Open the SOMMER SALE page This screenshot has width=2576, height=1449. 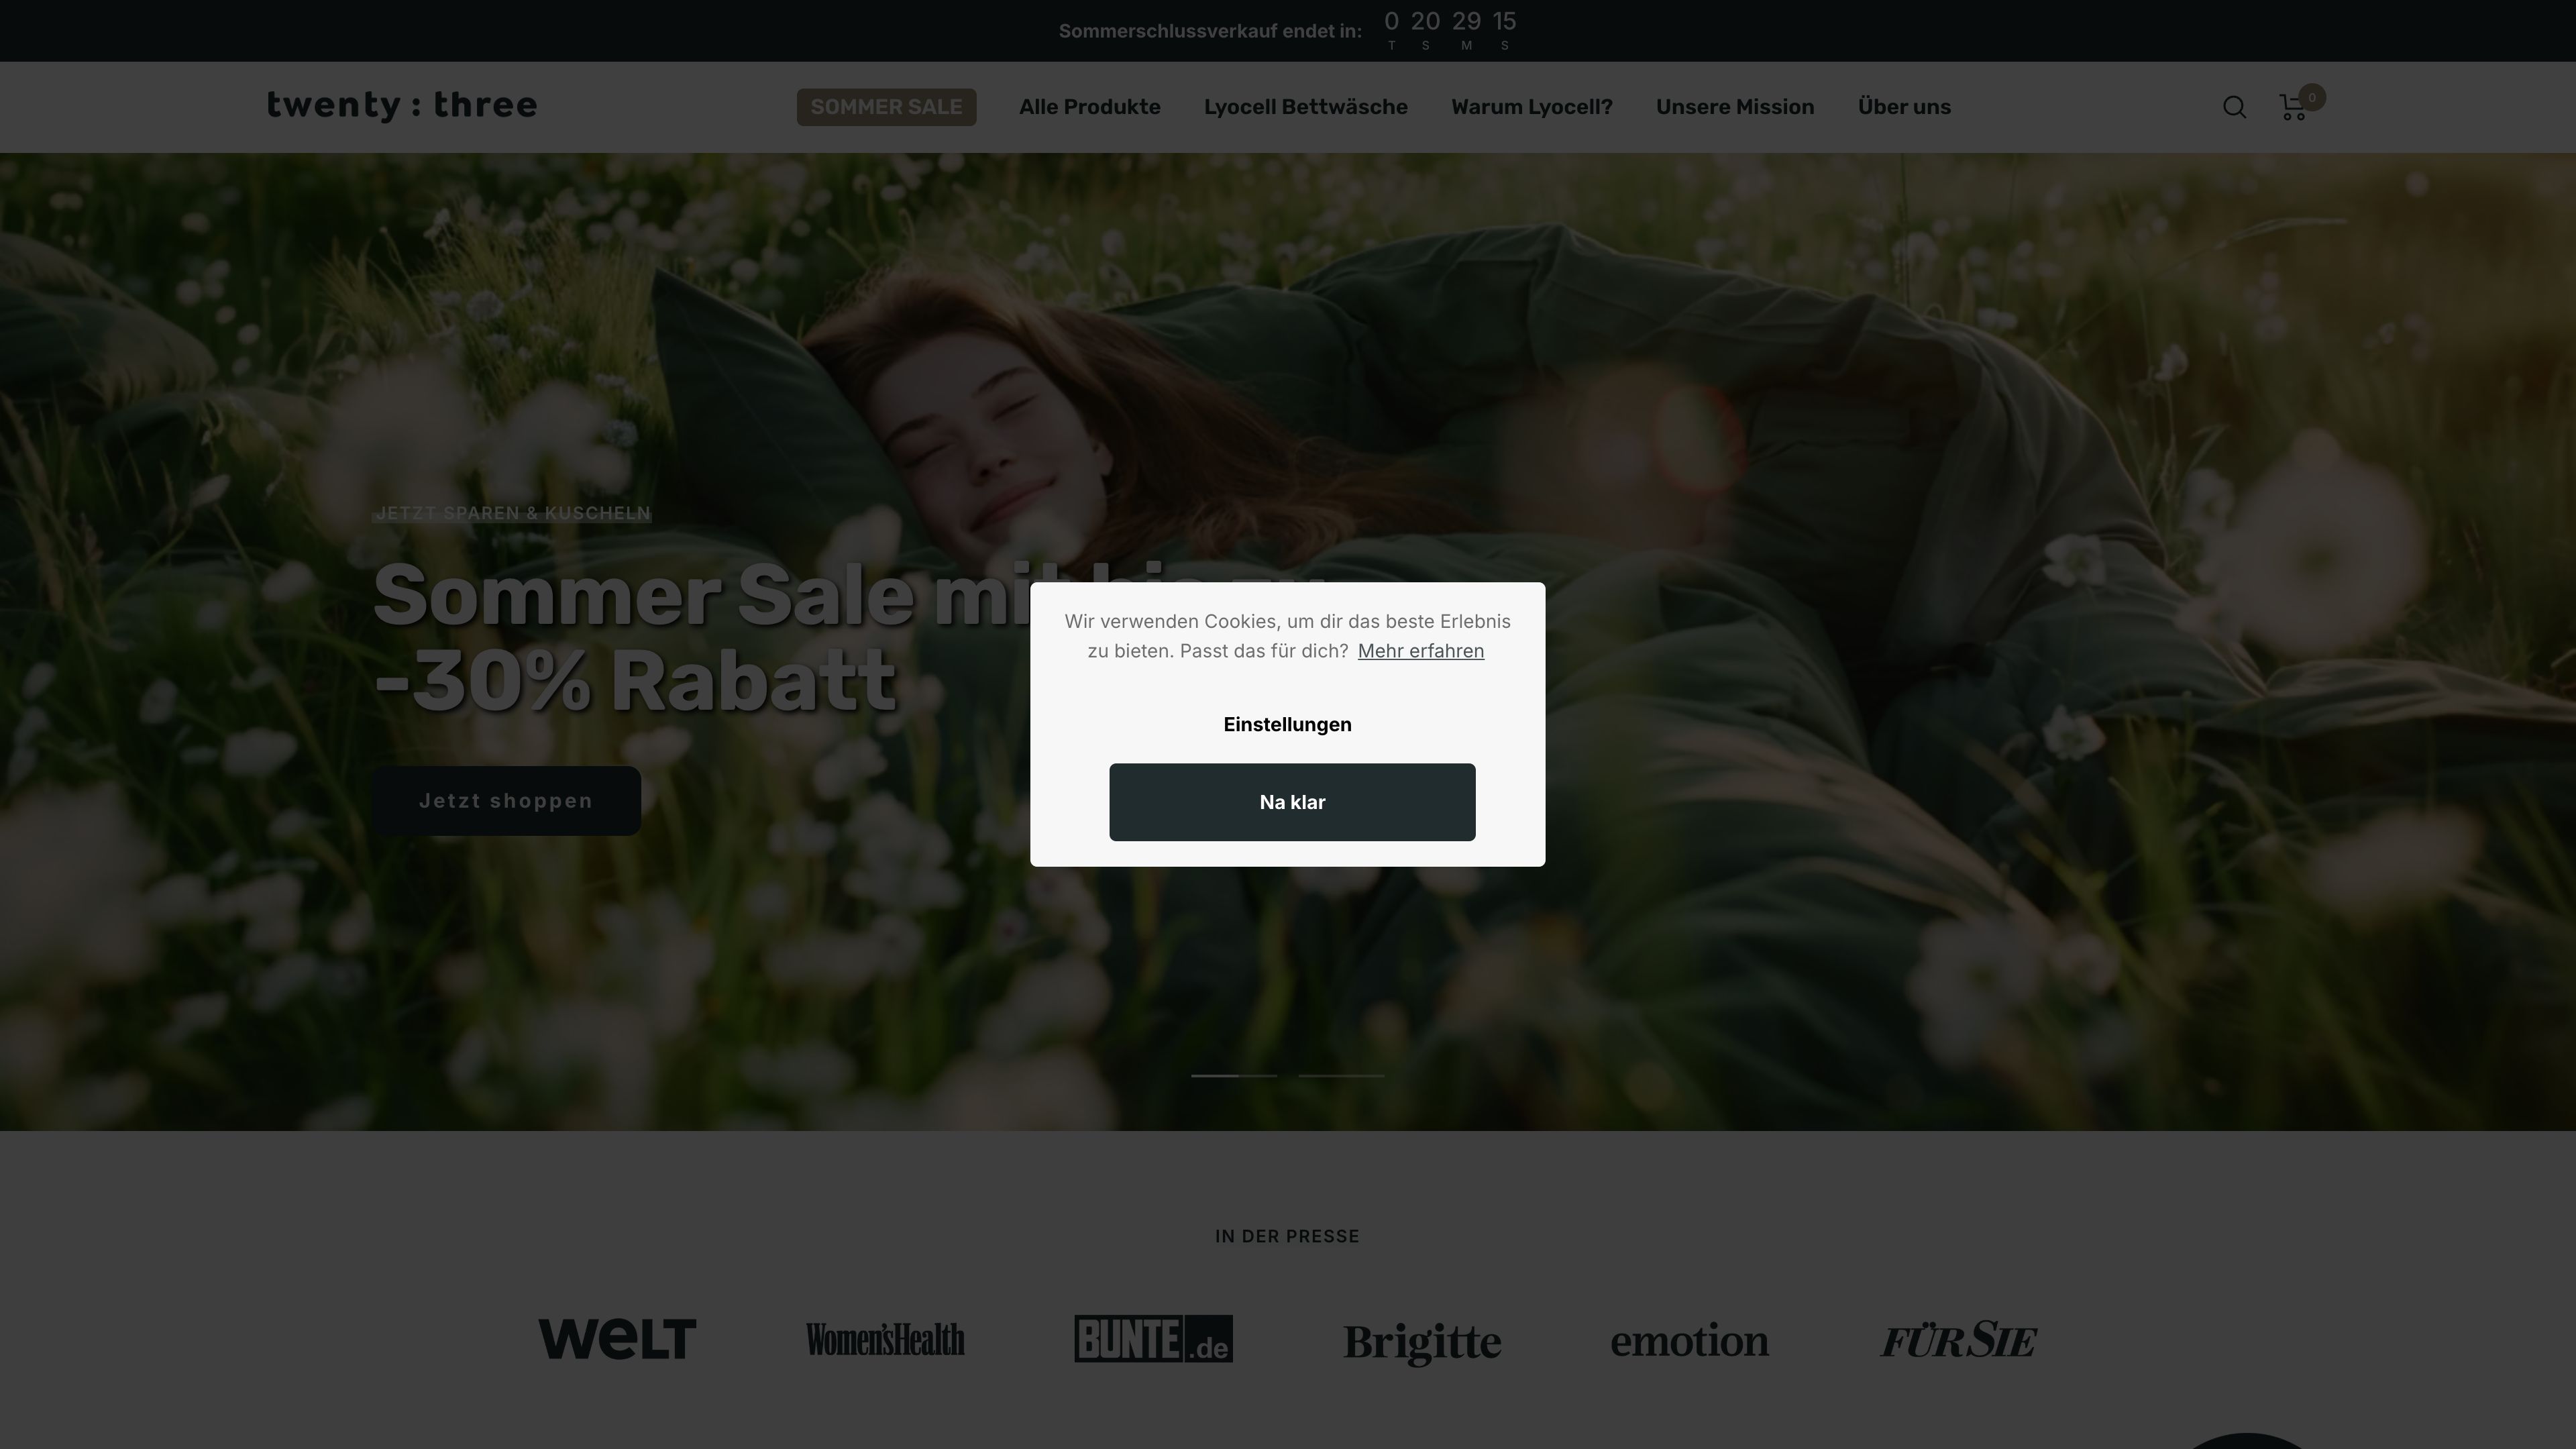[x=886, y=107]
